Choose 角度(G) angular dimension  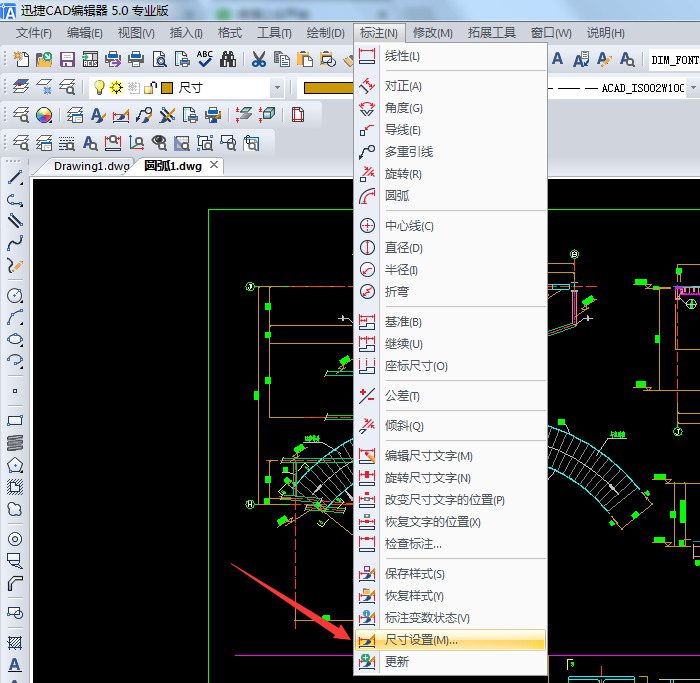(x=450, y=108)
